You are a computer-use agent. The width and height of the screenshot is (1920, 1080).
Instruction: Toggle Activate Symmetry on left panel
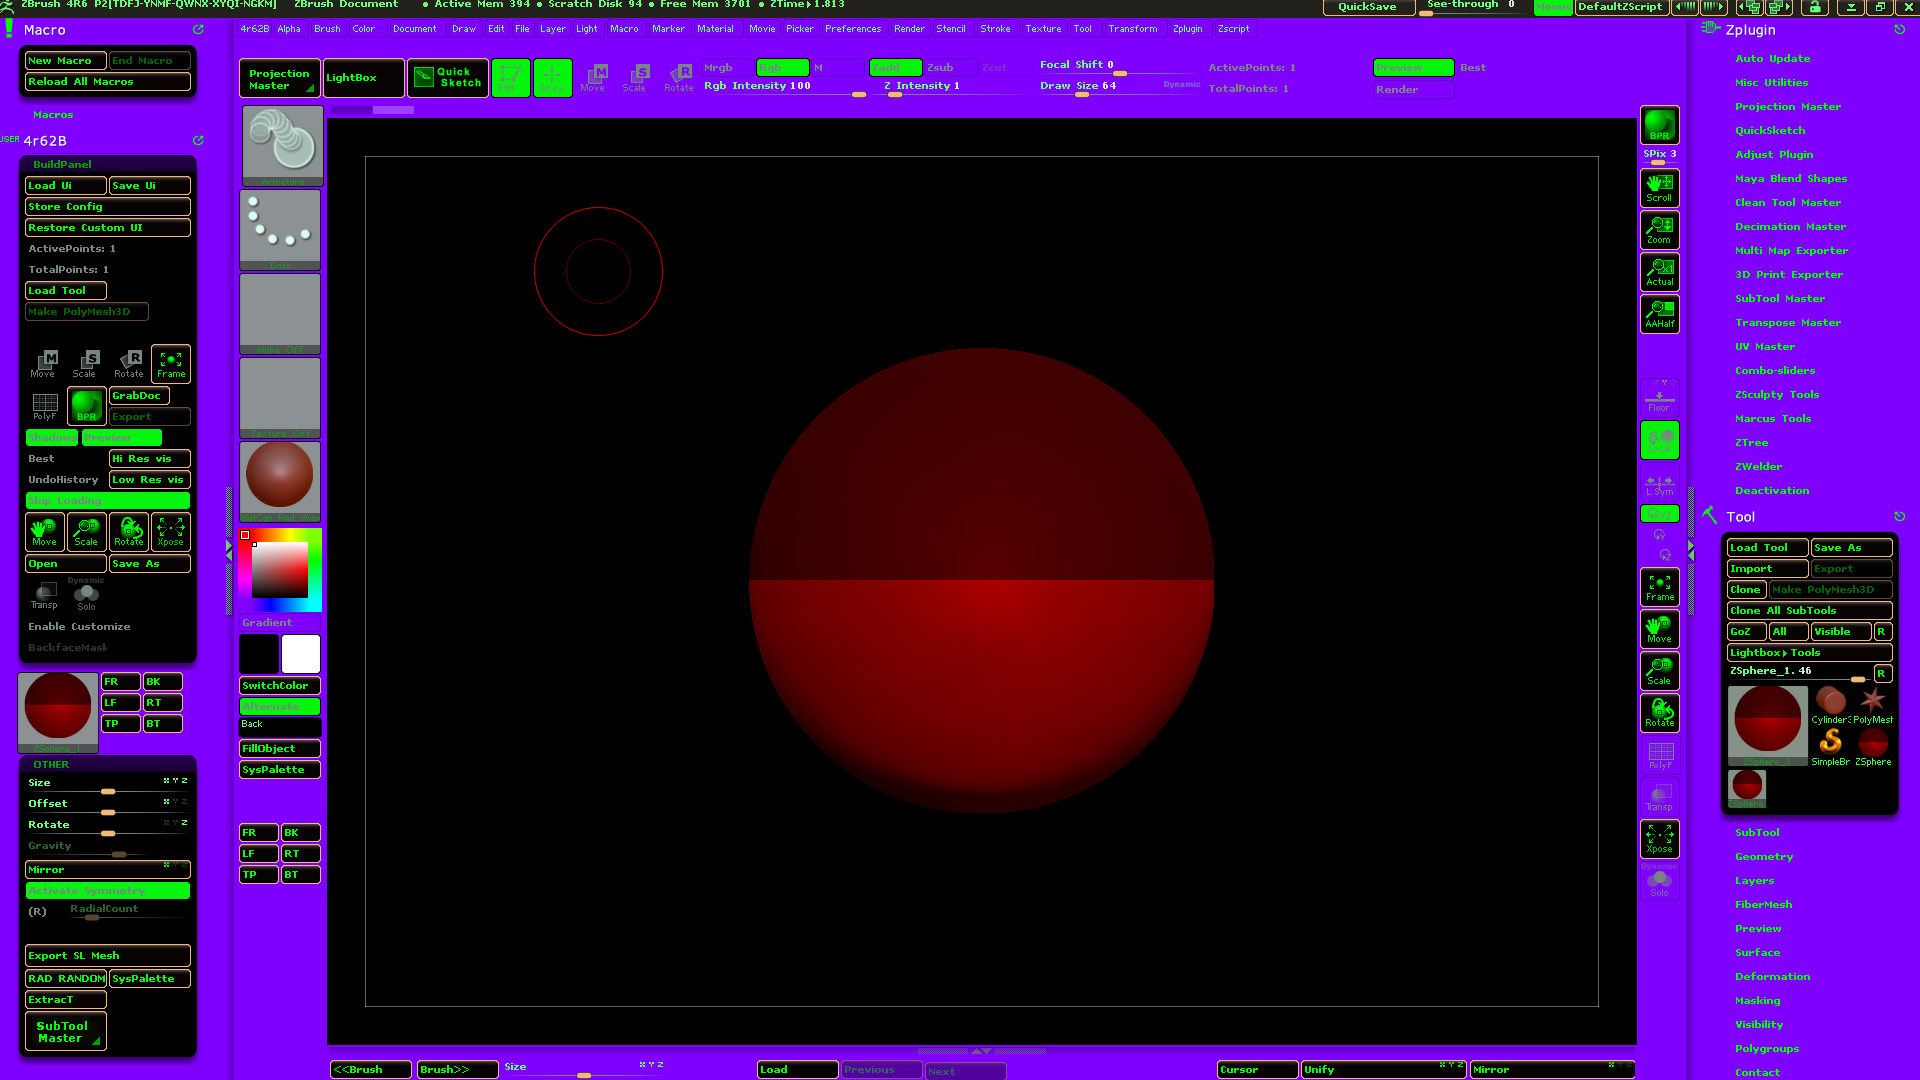click(x=107, y=890)
